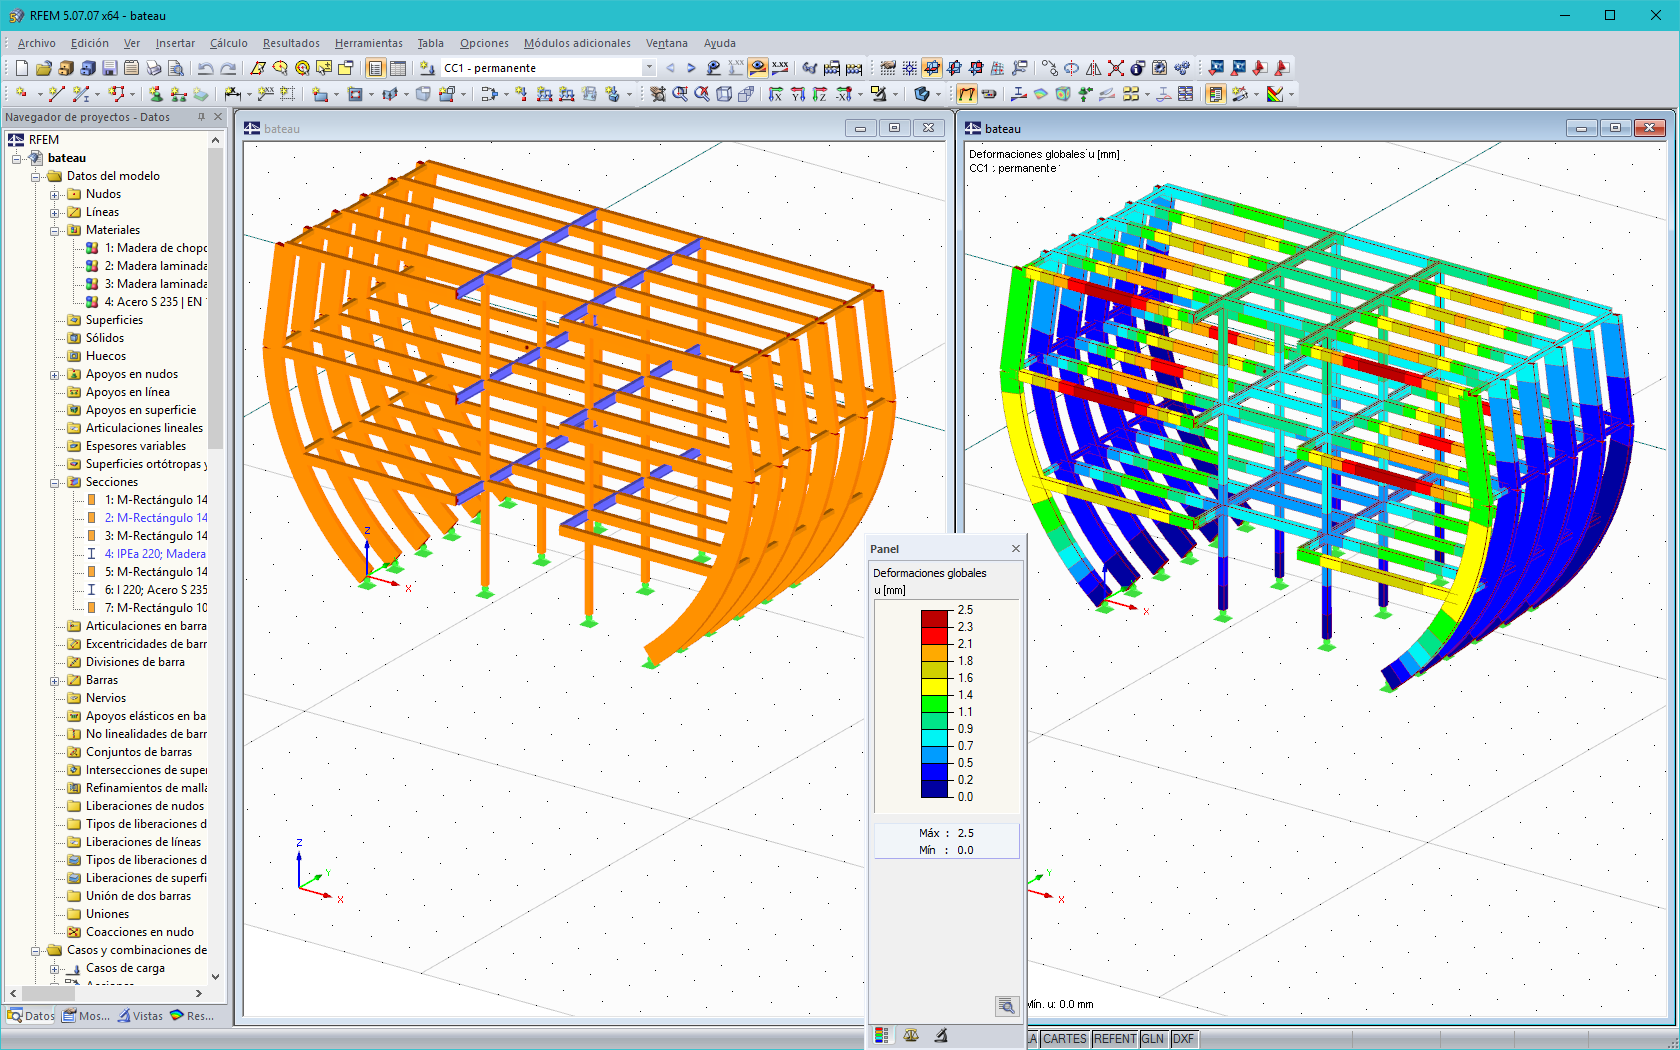Viewport: 1680px width, 1050px height.
Task: Collapse the Secciones tree node
Action: click(x=55, y=482)
